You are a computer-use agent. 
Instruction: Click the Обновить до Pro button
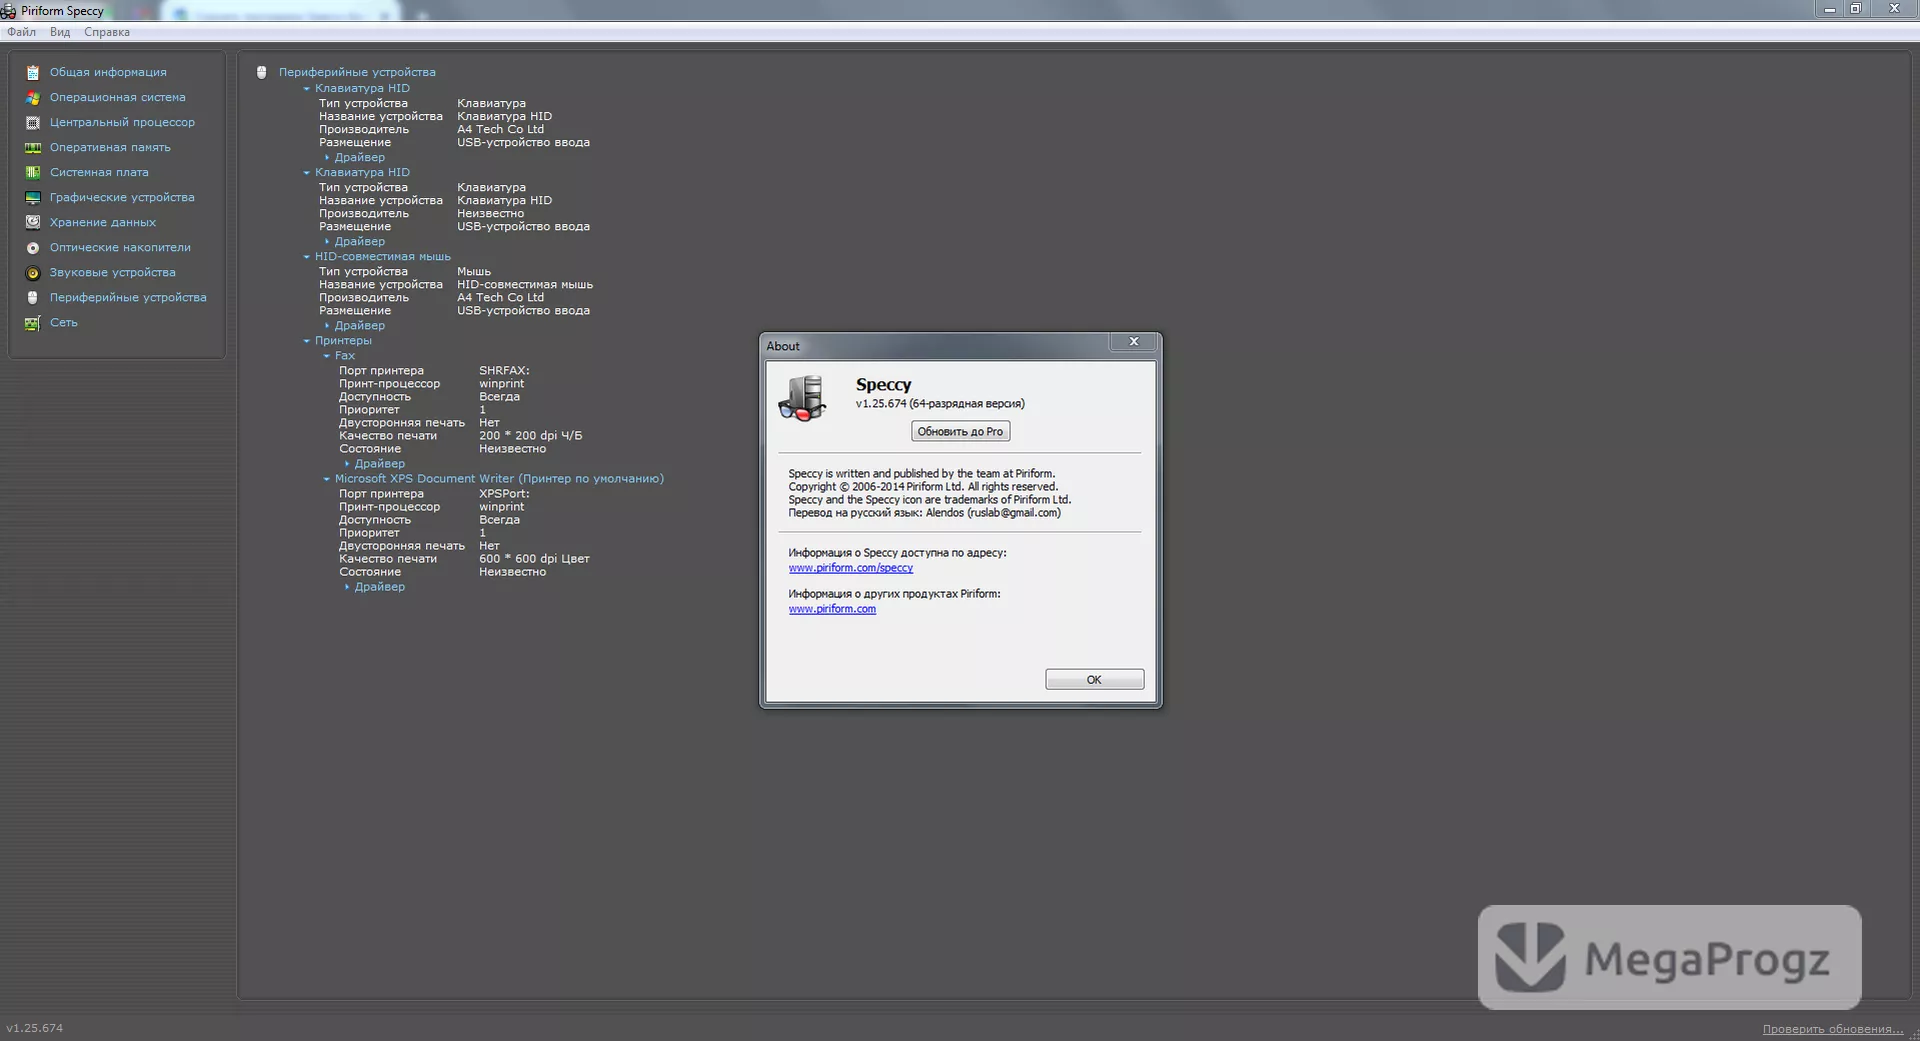point(960,431)
